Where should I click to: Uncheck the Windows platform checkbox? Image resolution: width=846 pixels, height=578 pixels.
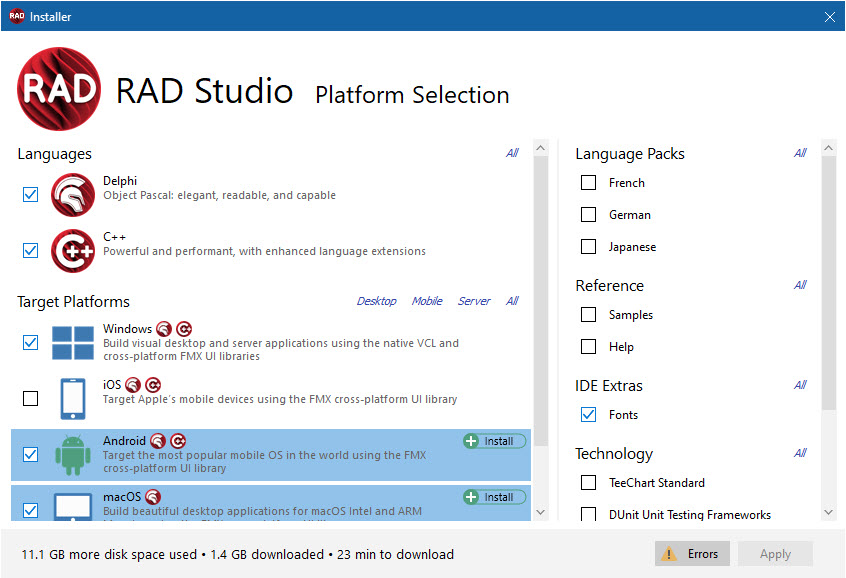pyautogui.click(x=31, y=343)
